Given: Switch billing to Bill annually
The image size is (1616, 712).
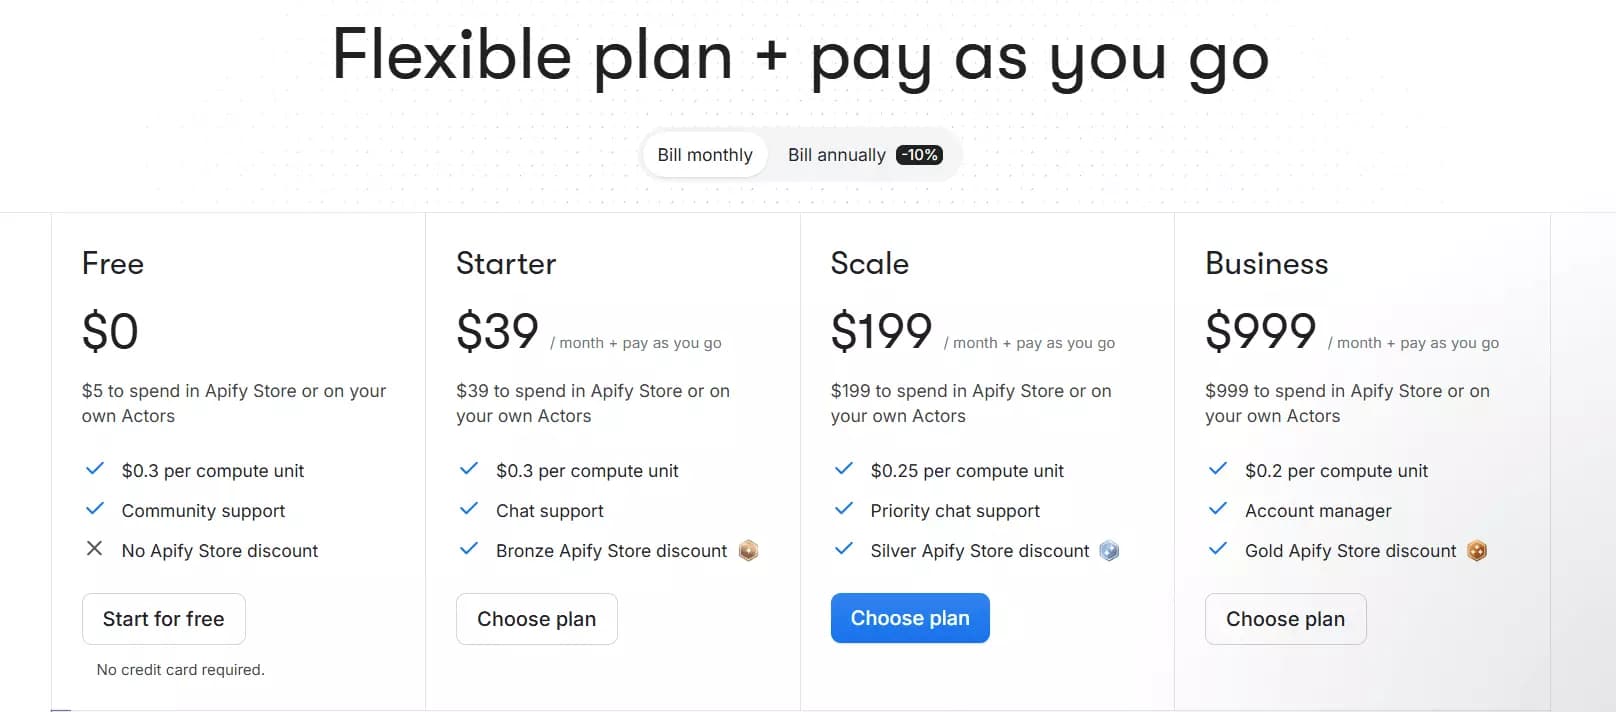Looking at the screenshot, I should 836,154.
